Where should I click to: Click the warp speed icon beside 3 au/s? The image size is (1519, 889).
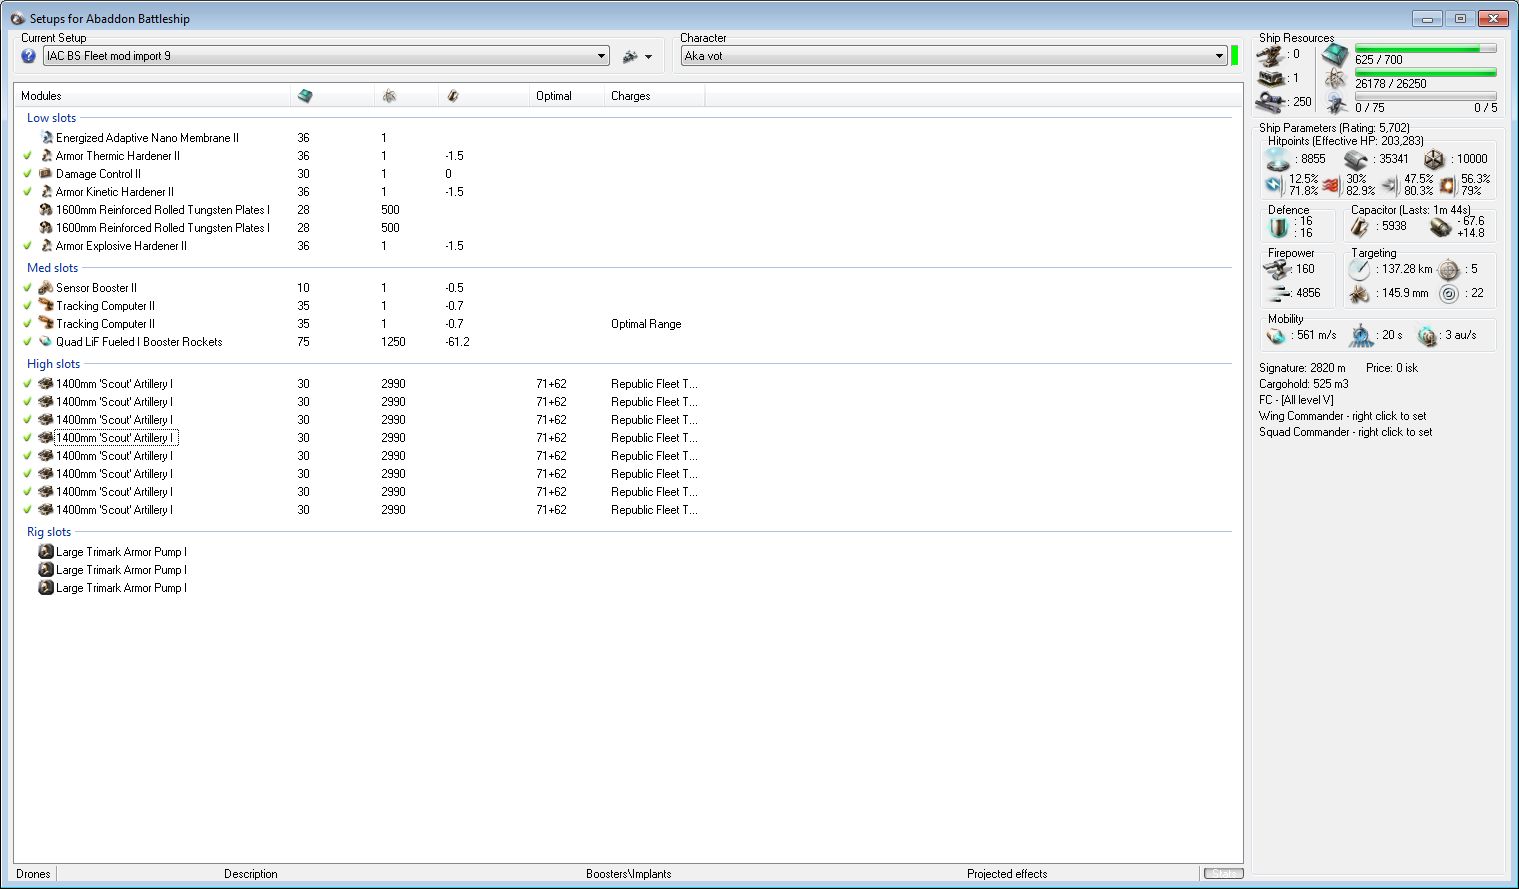point(1427,336)
